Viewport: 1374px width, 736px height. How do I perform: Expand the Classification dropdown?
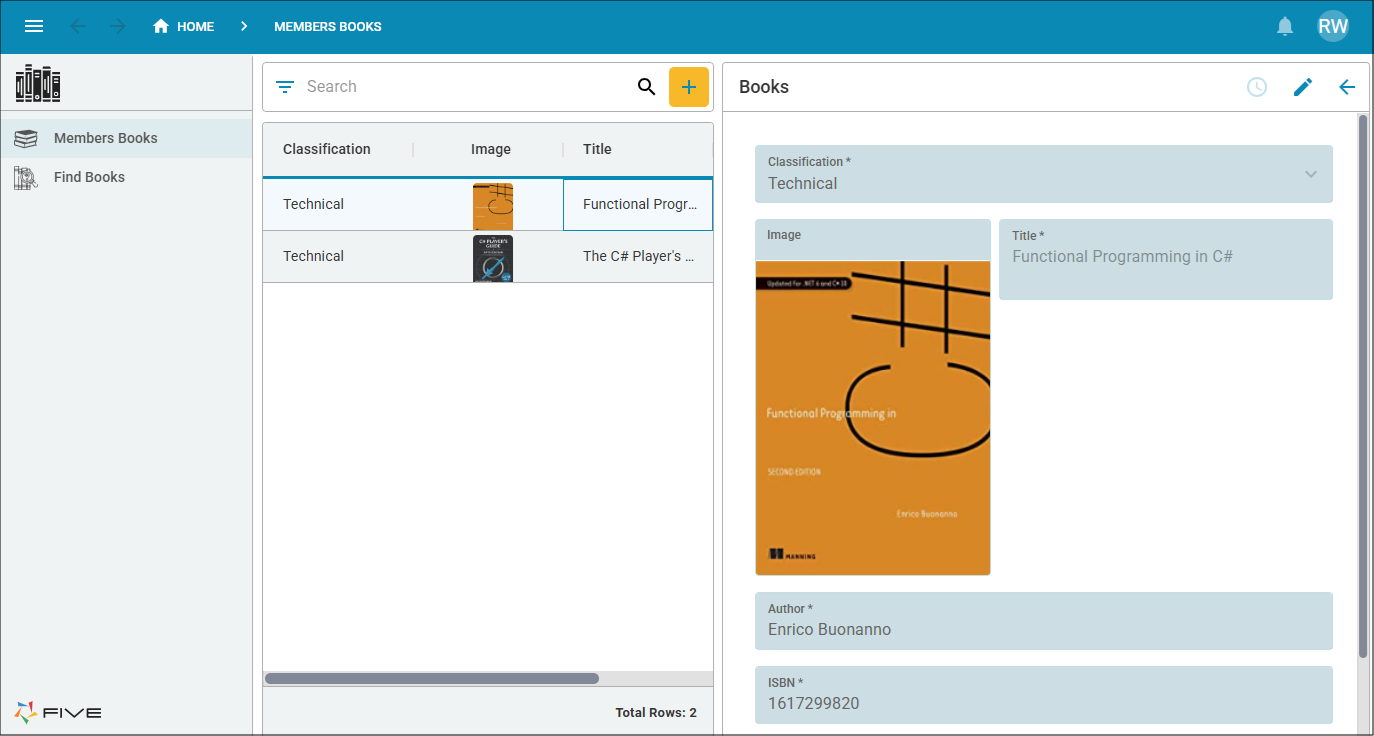tap(1311, 174)
